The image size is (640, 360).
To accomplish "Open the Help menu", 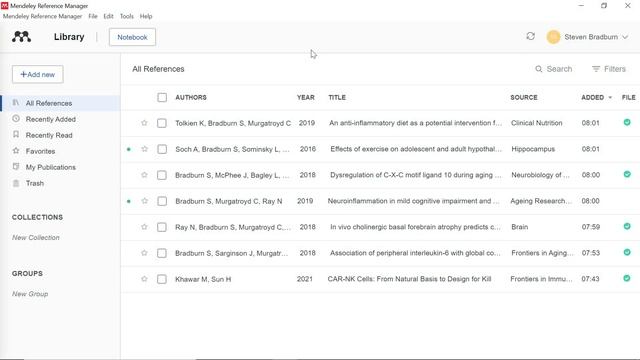I will coord(146,16).
